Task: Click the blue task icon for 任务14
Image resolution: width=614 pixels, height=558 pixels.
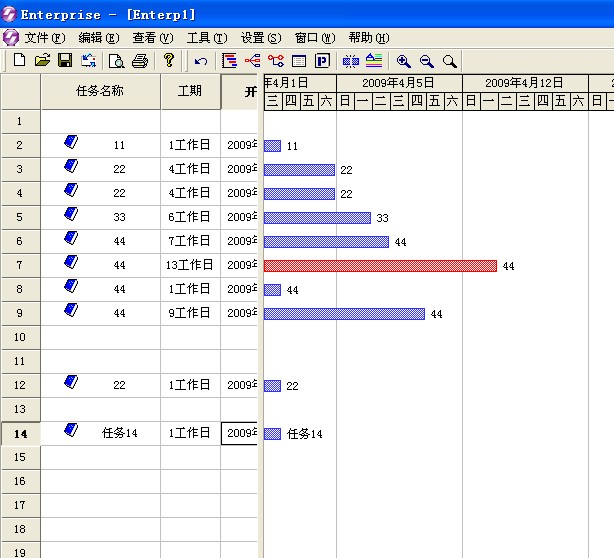Action: (71, 430)
